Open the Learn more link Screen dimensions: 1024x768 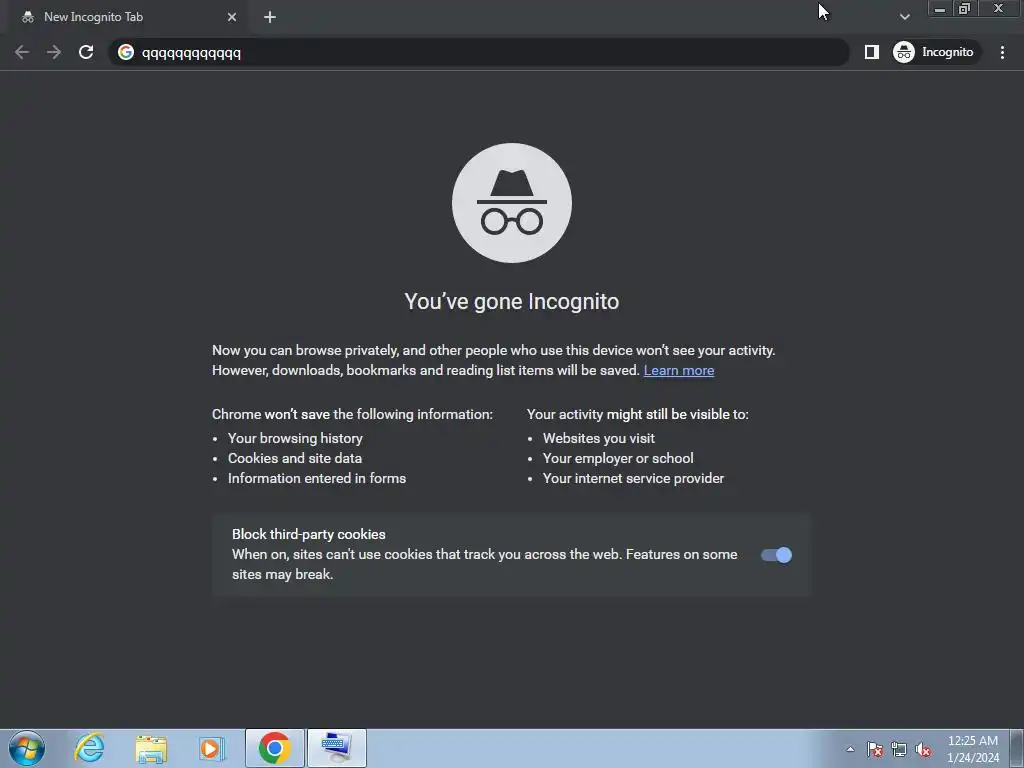coord(679,370)
